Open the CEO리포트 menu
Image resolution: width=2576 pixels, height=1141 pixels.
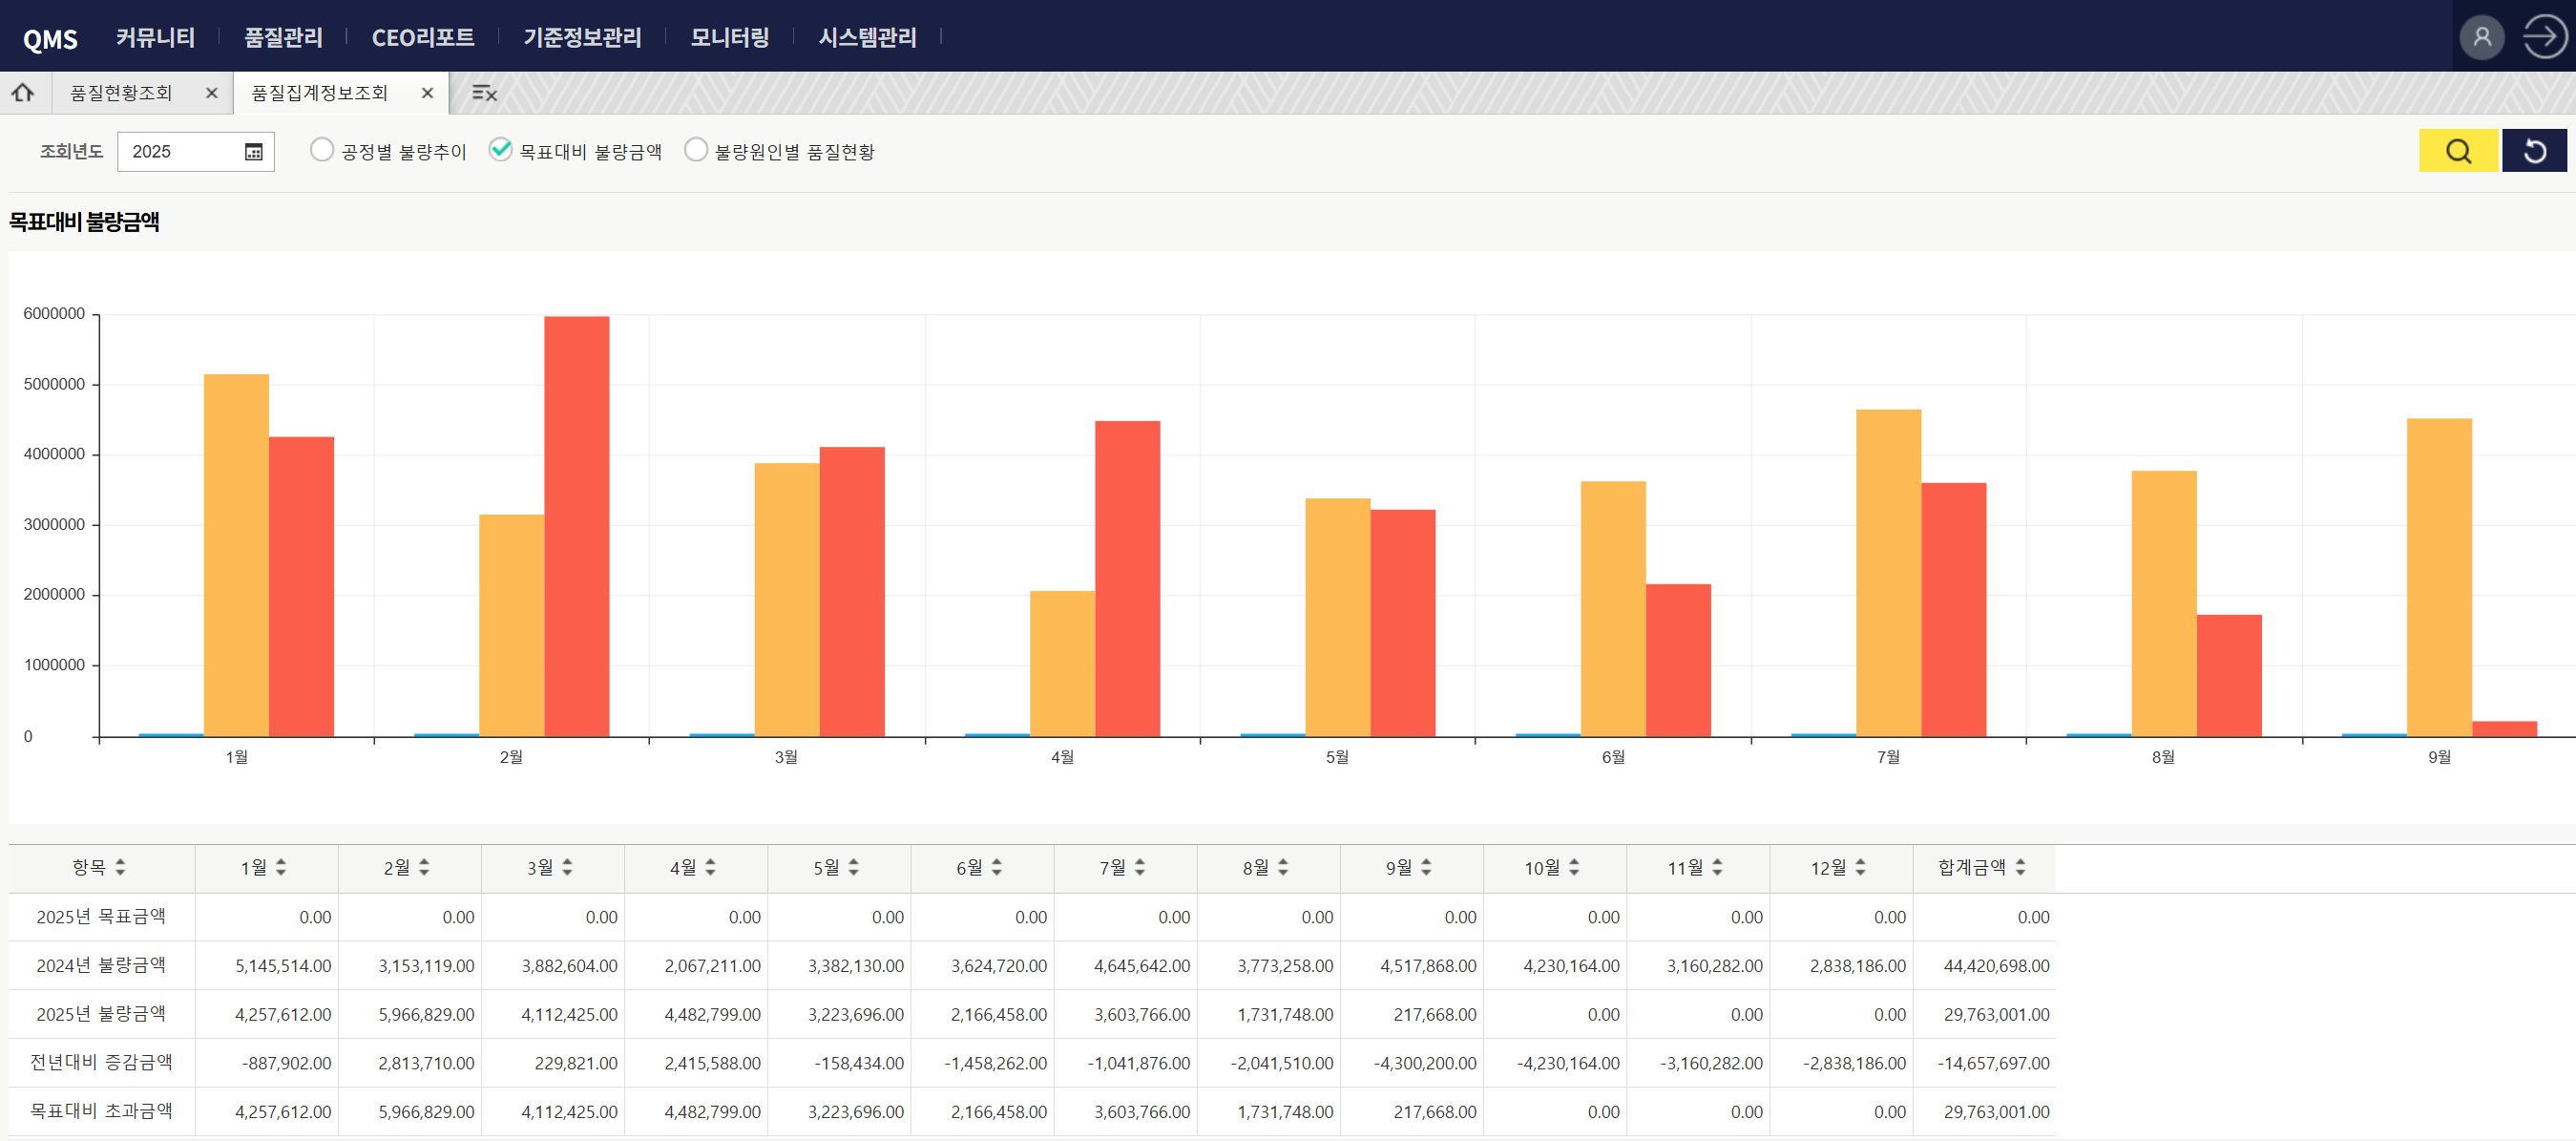tap(424, 37)
